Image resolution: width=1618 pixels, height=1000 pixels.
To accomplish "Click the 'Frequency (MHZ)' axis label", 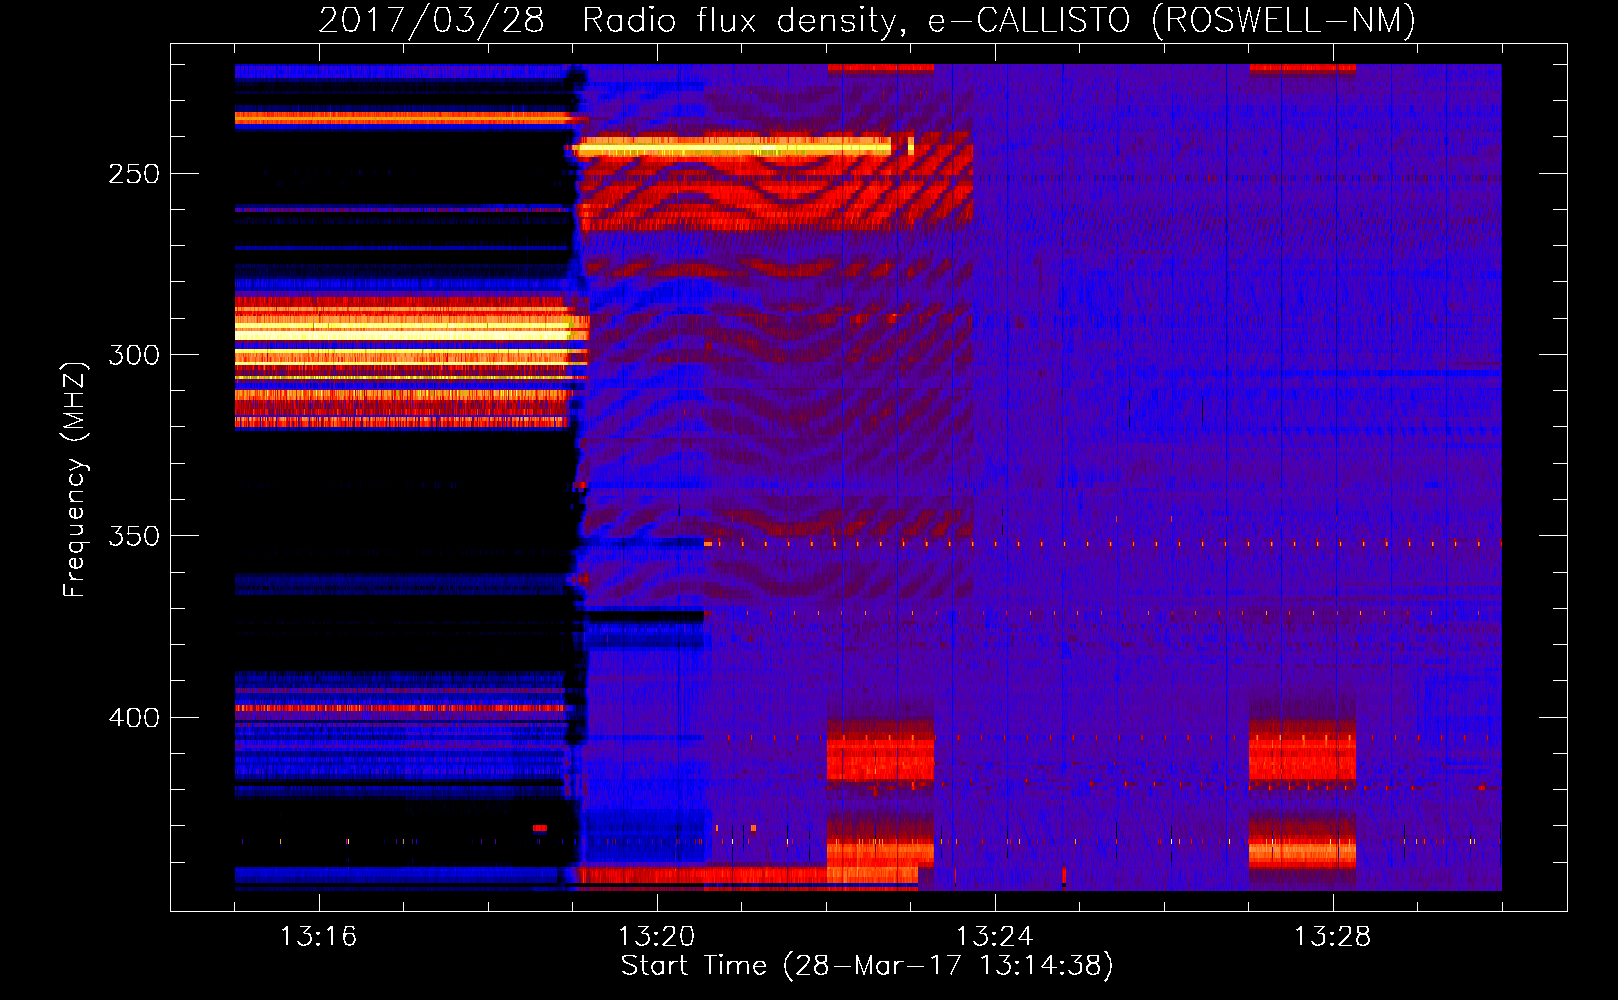I will click(x=75, y=479).
